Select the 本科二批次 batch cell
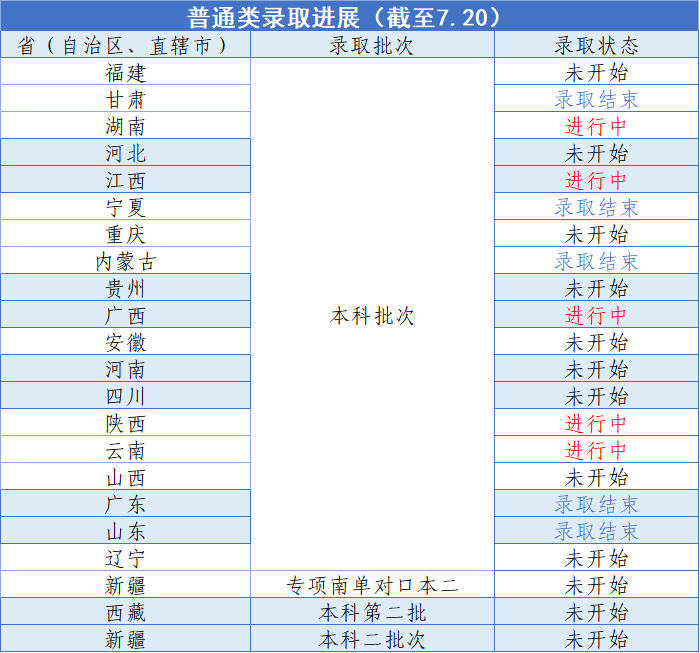Screen dimensions: 700x653 click(372, 638)
